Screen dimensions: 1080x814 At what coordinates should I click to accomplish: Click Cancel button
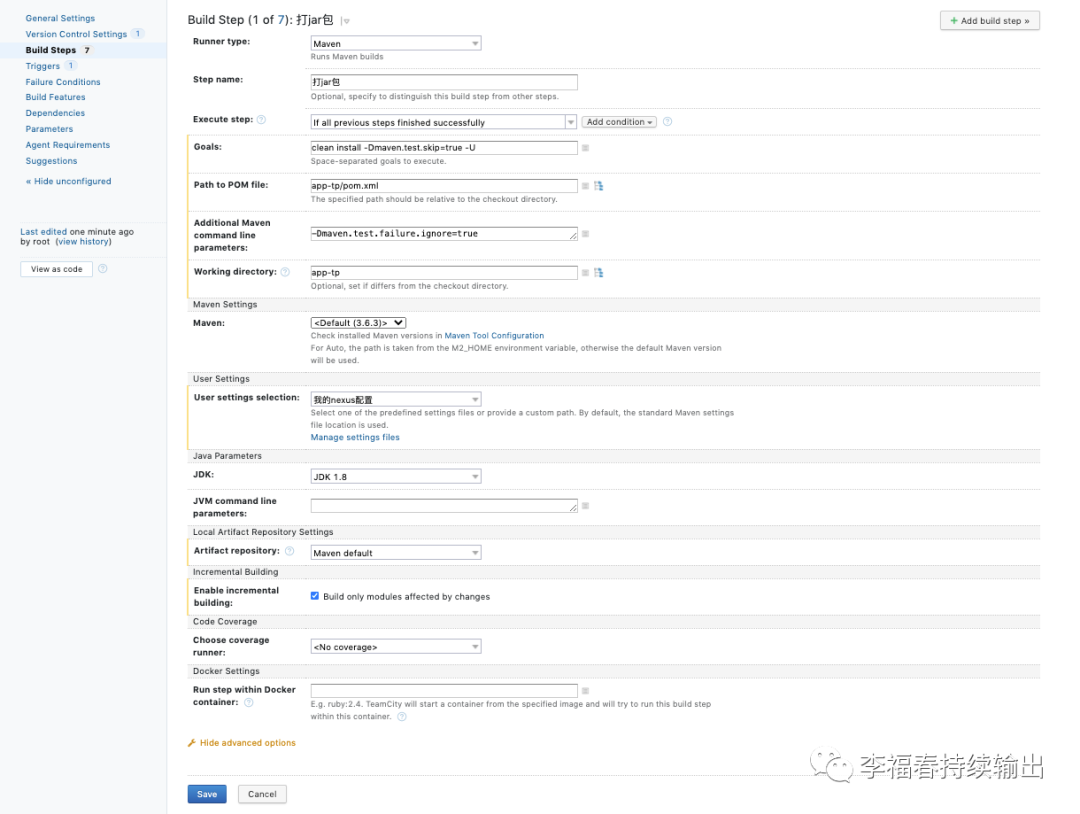click(x=262, y=794)
